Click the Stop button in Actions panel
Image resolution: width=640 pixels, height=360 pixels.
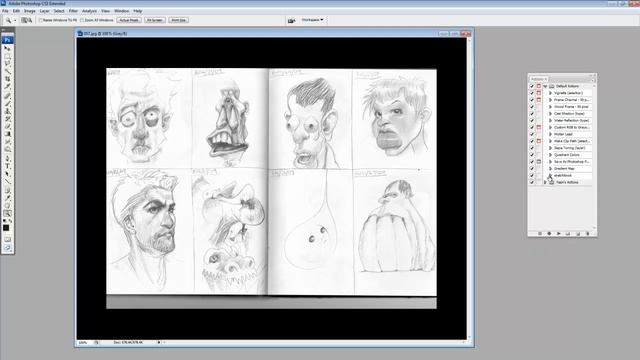[x=540, y=233]
